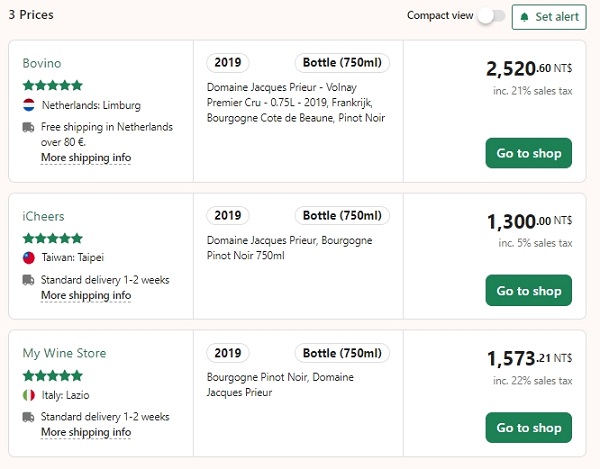Click the 'inc. 21% sales tax' text
The image size is (600, 469).
(533, 91)
